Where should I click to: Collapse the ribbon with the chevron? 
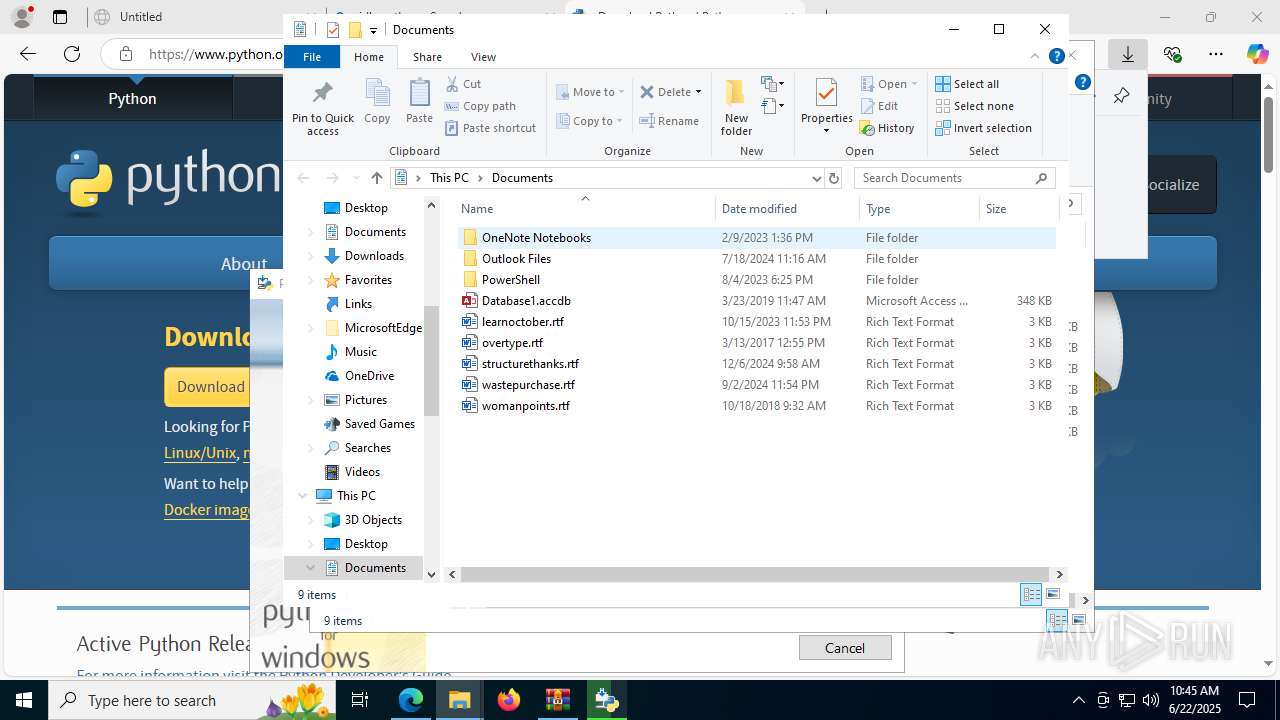click(x=1035, y=57)
